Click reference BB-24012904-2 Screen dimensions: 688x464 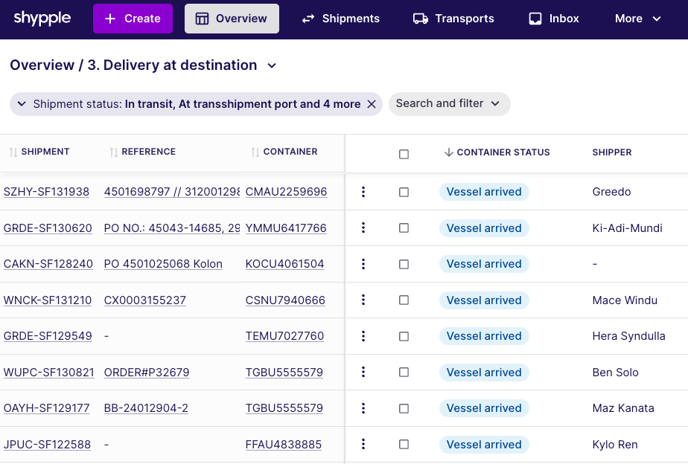coord(146,408)
